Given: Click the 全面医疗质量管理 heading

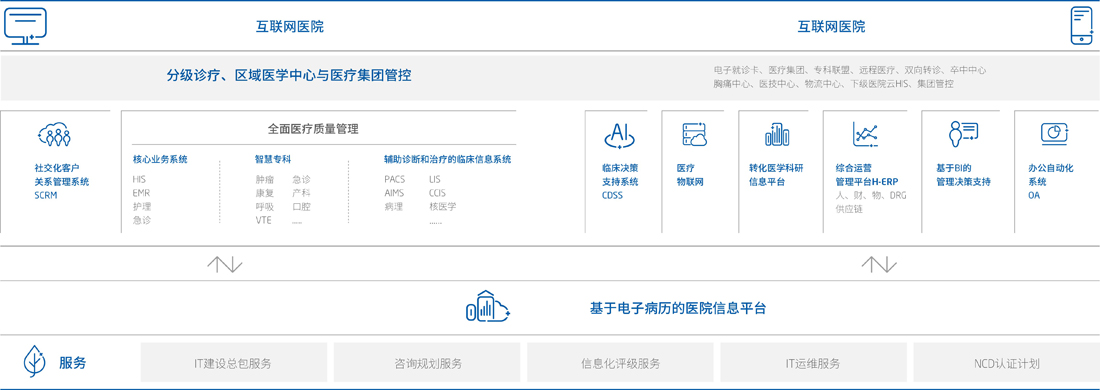Looking at the screenshot, I should (313, 129).
